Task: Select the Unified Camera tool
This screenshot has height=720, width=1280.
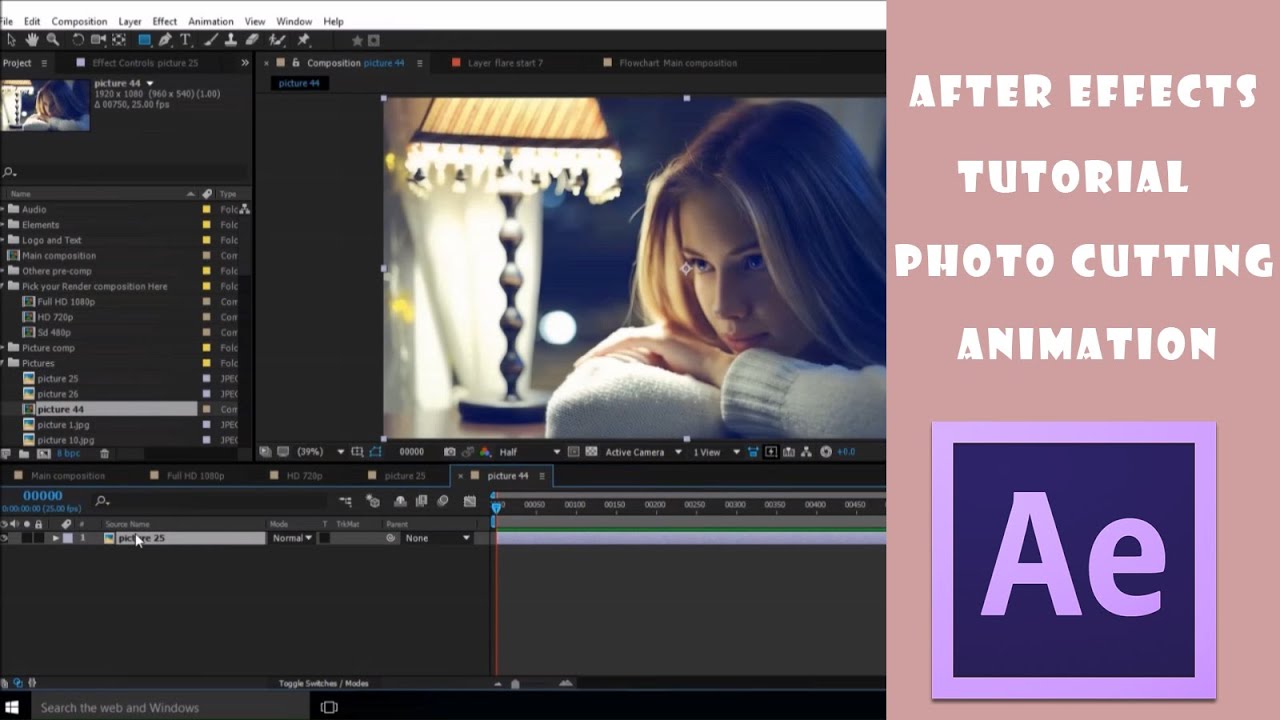Action: (x=98, y=40)
